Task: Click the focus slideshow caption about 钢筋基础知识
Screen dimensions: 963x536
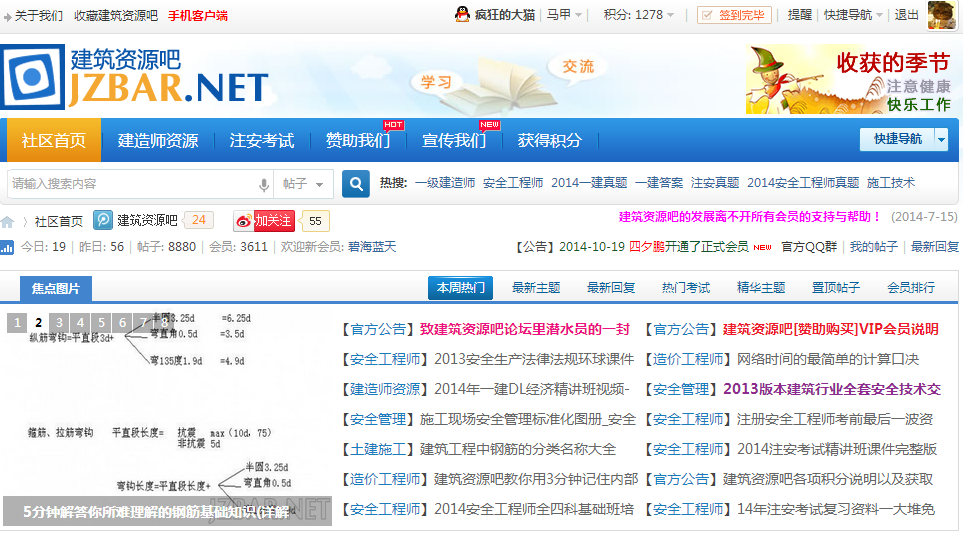Action: point(157,511)
